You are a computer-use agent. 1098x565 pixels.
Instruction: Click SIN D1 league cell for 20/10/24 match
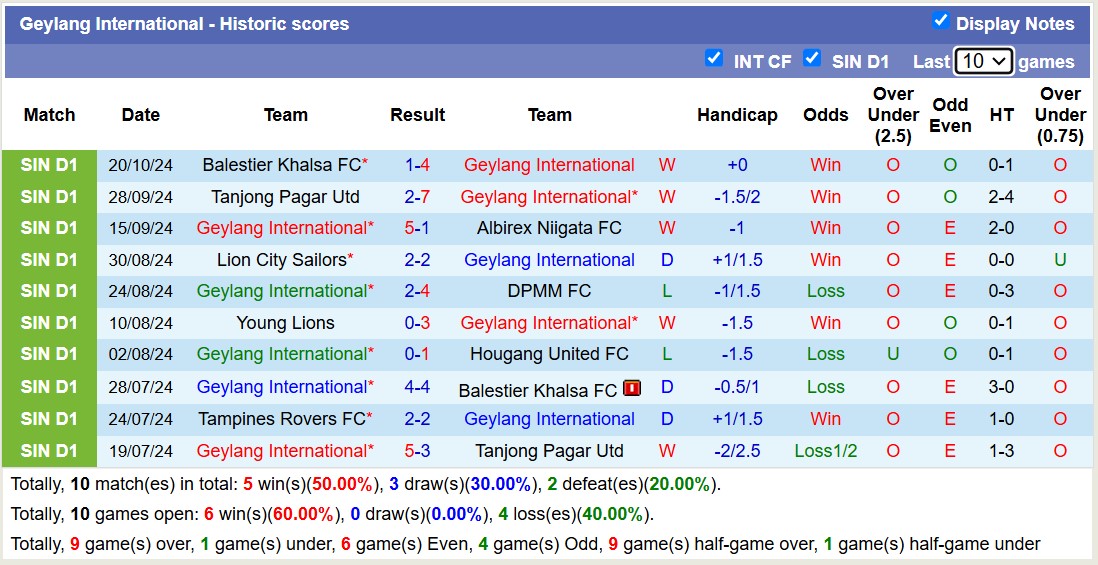point(49,165)
